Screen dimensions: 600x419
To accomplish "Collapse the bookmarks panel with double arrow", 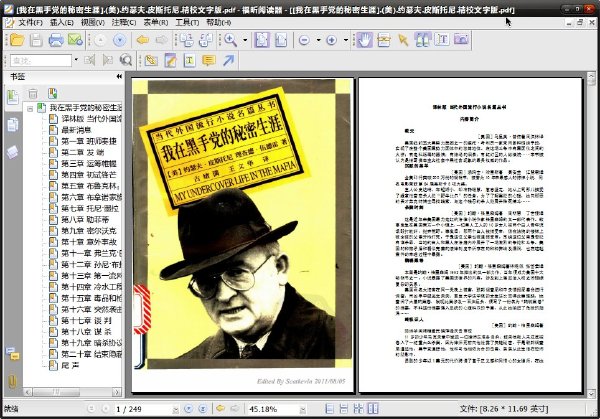I will (x=119, y=77).
